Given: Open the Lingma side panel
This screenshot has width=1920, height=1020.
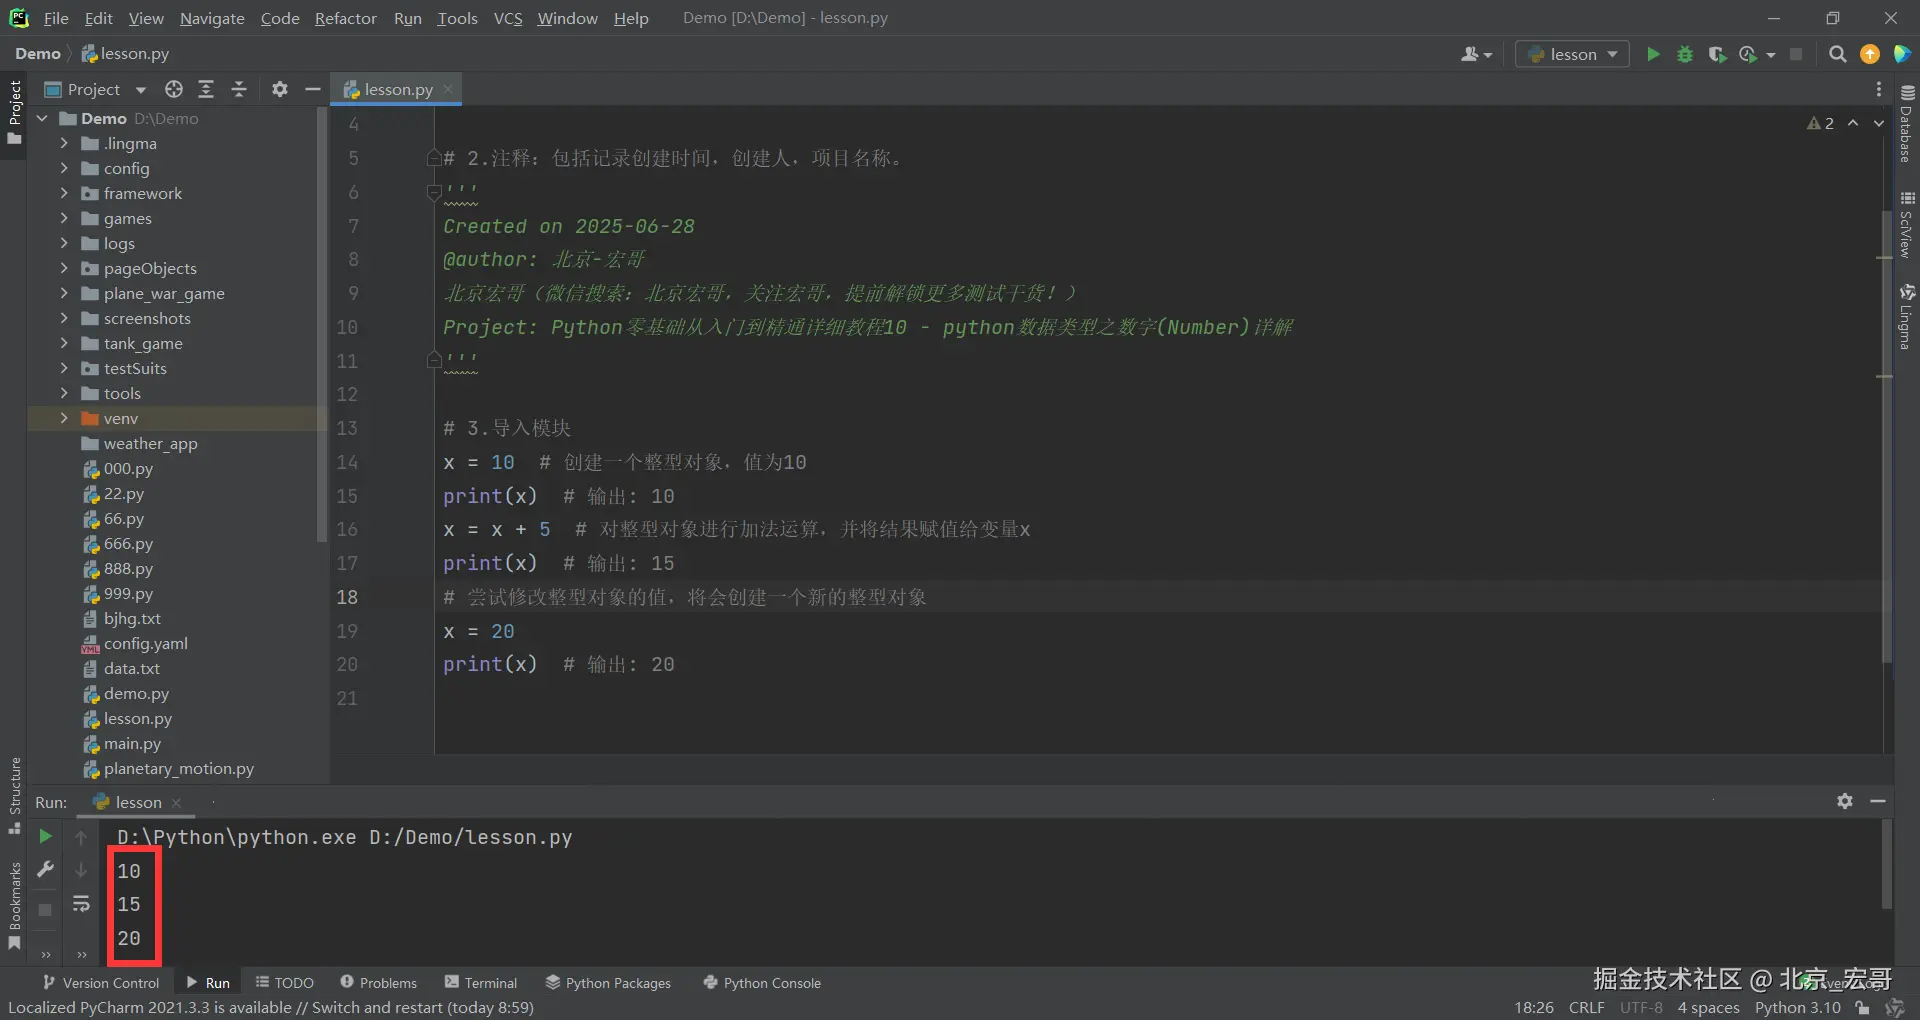Looking at the screenshot, I should point(1907,317).
